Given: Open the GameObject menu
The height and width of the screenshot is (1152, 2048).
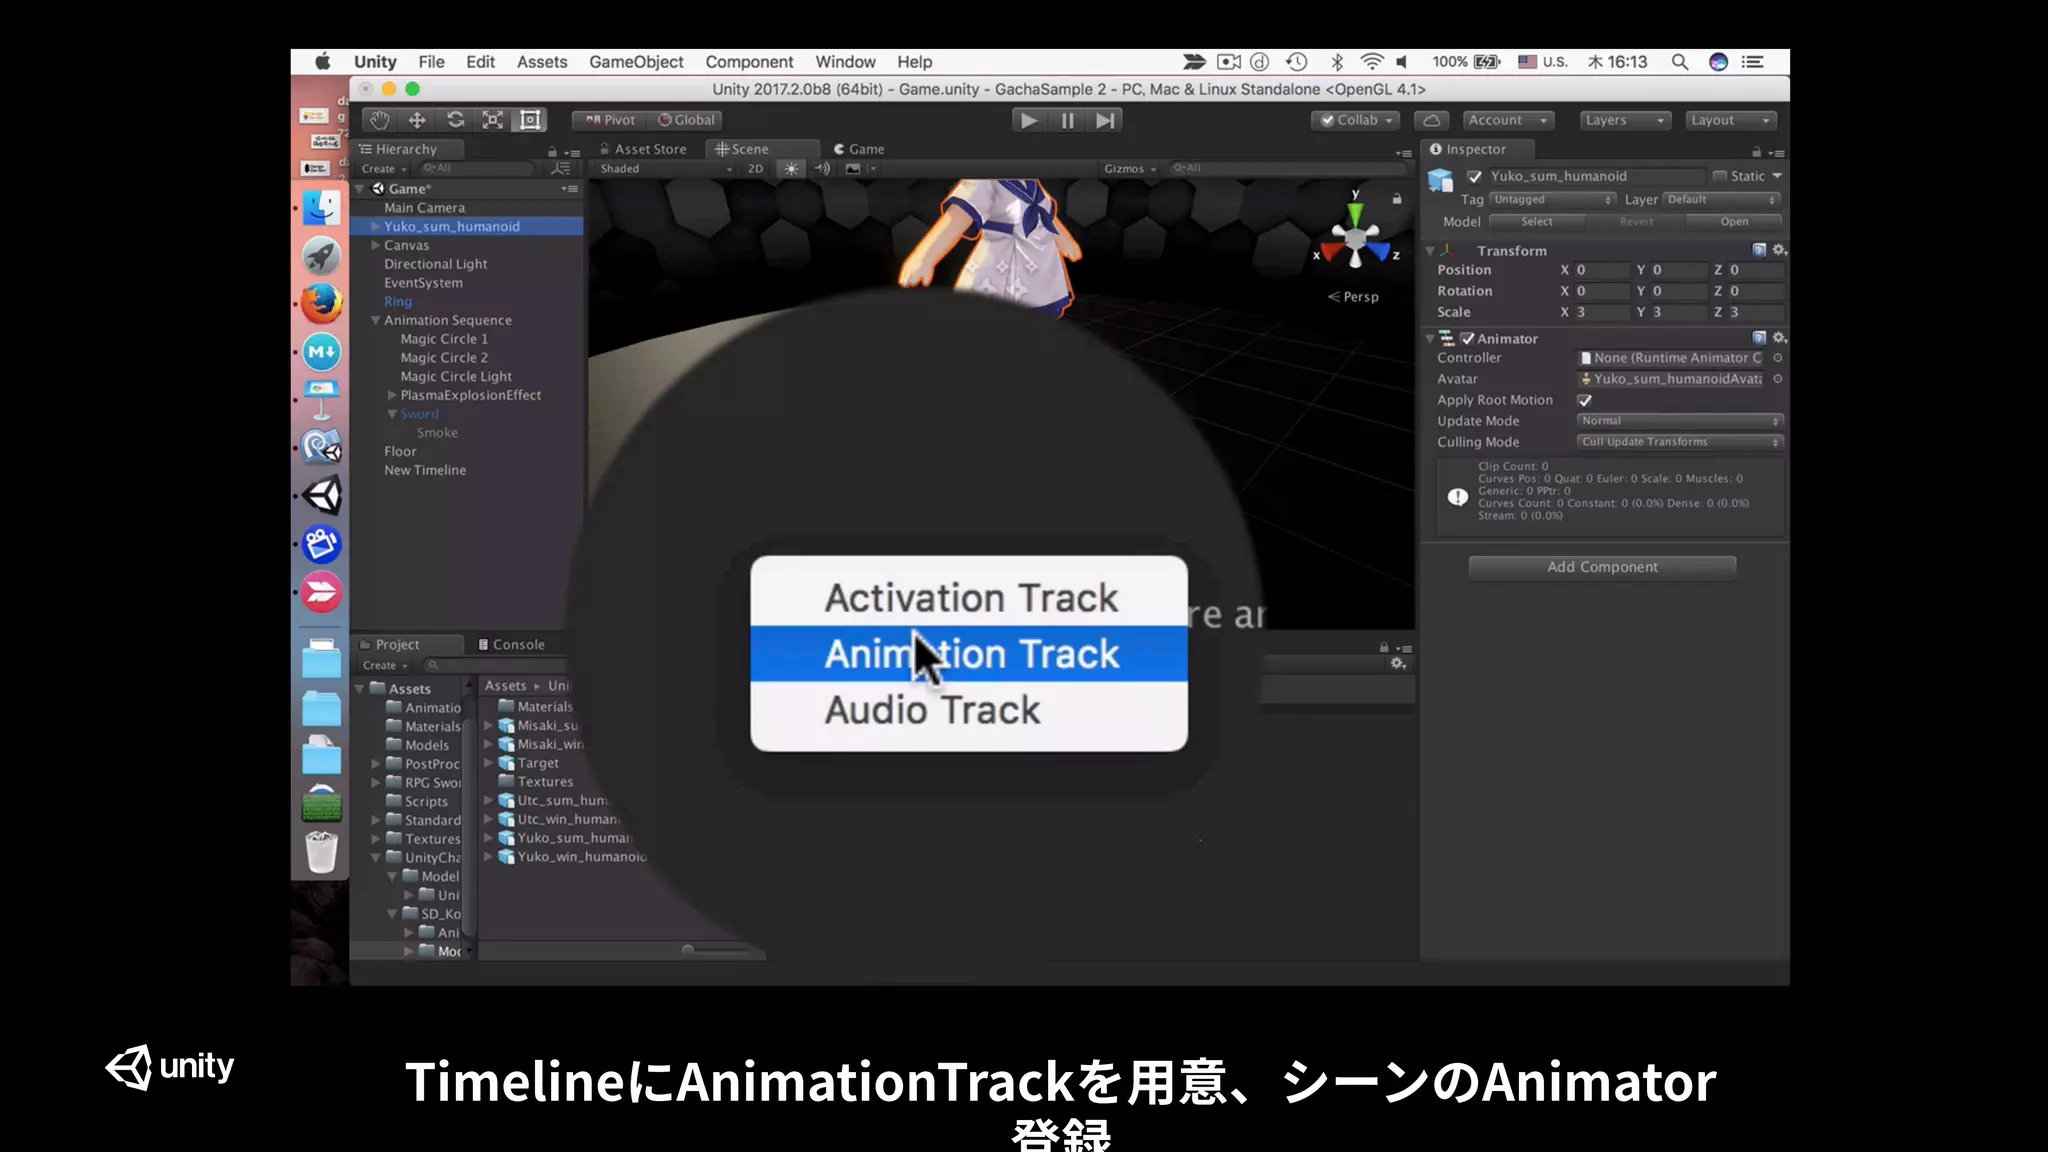Looking at the screenshot, I should tap(636, 62).
